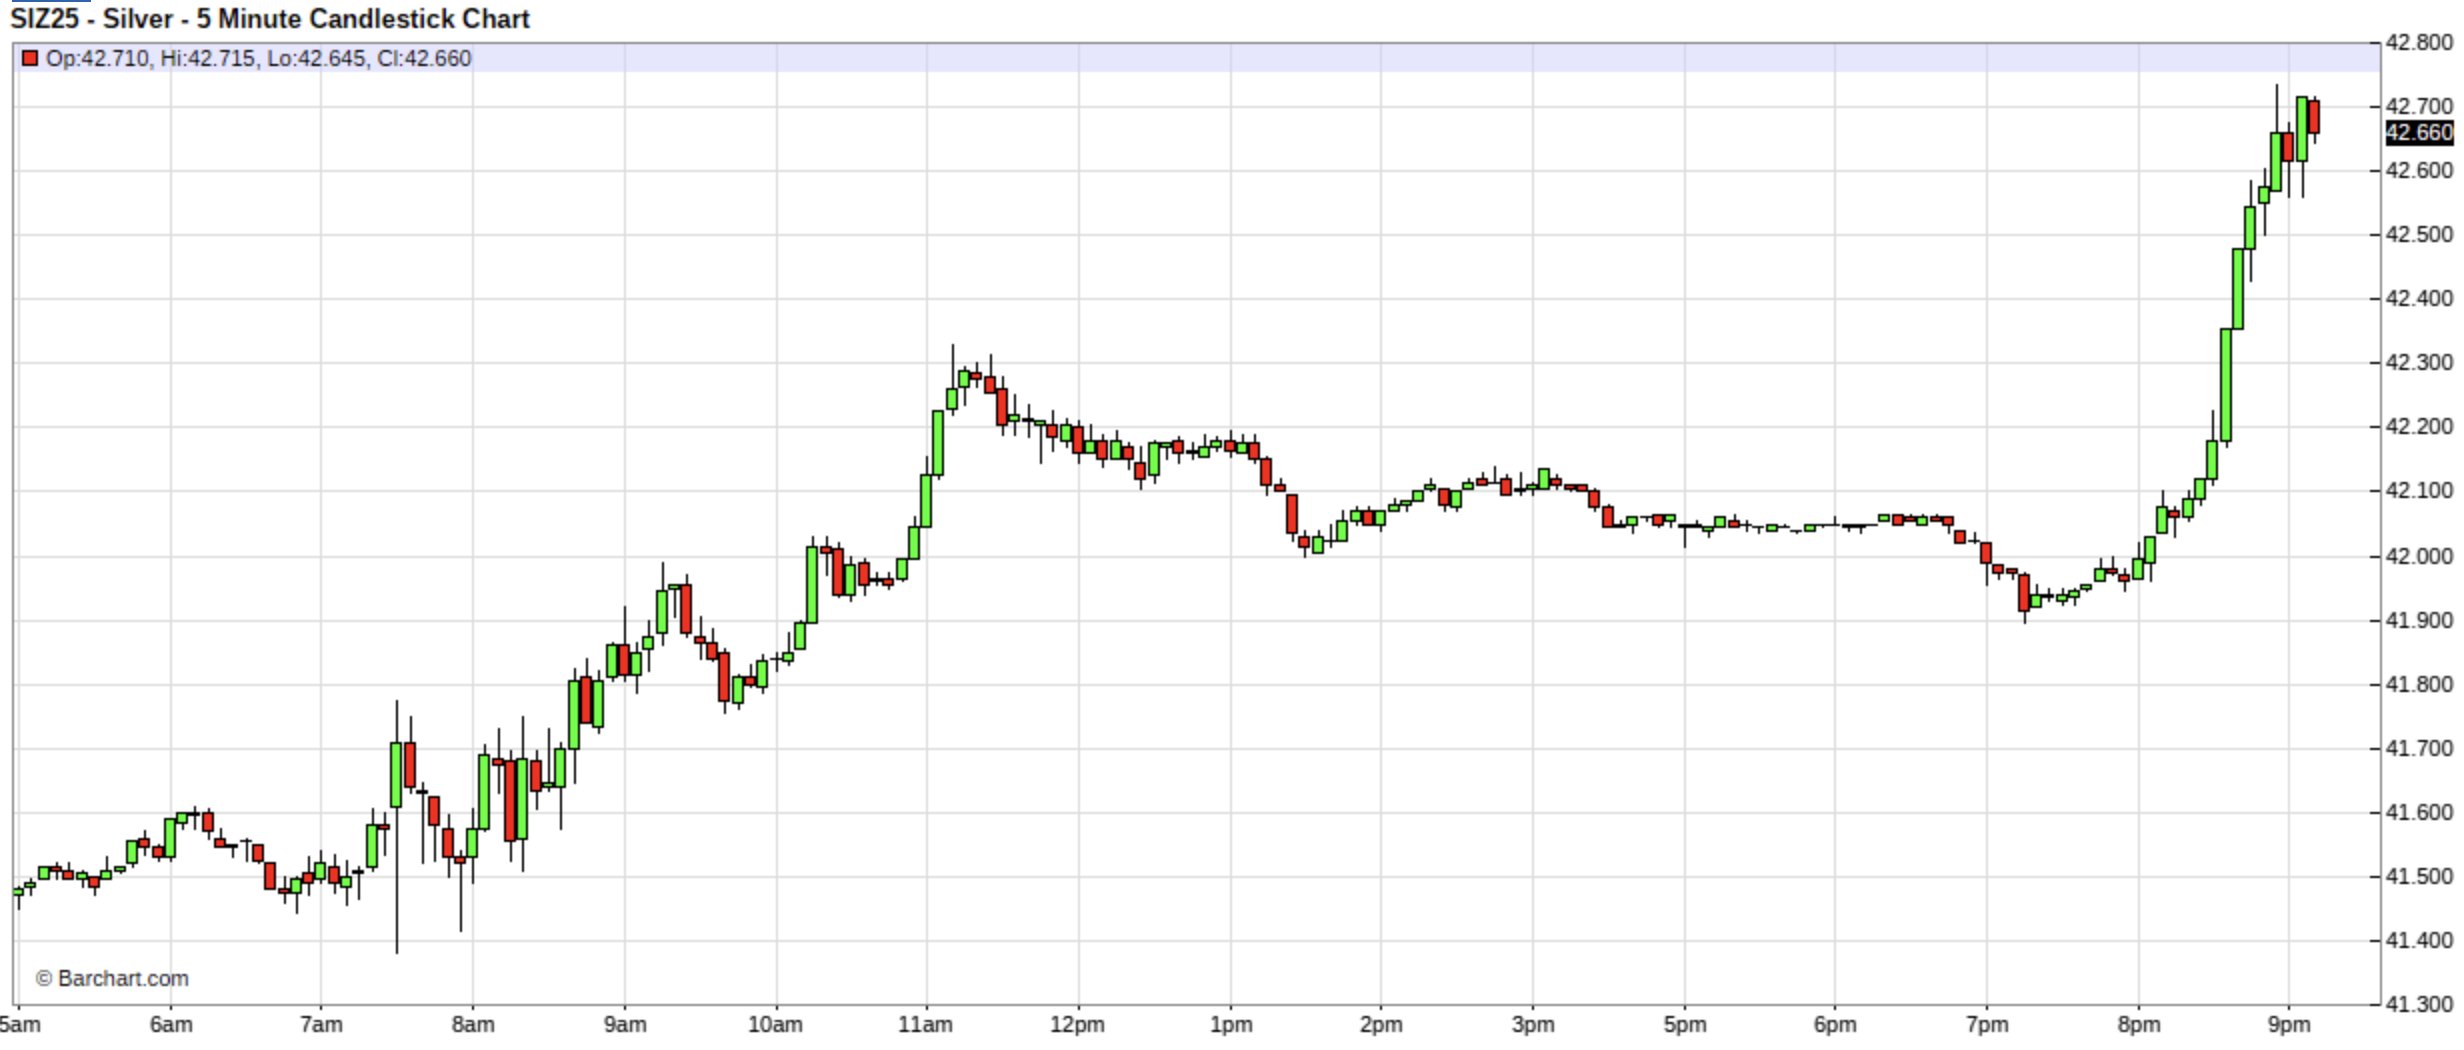Screen dimensions: 2464x1050
Task: Click the 8pm time axis label
Action: coord(2139,1025)
